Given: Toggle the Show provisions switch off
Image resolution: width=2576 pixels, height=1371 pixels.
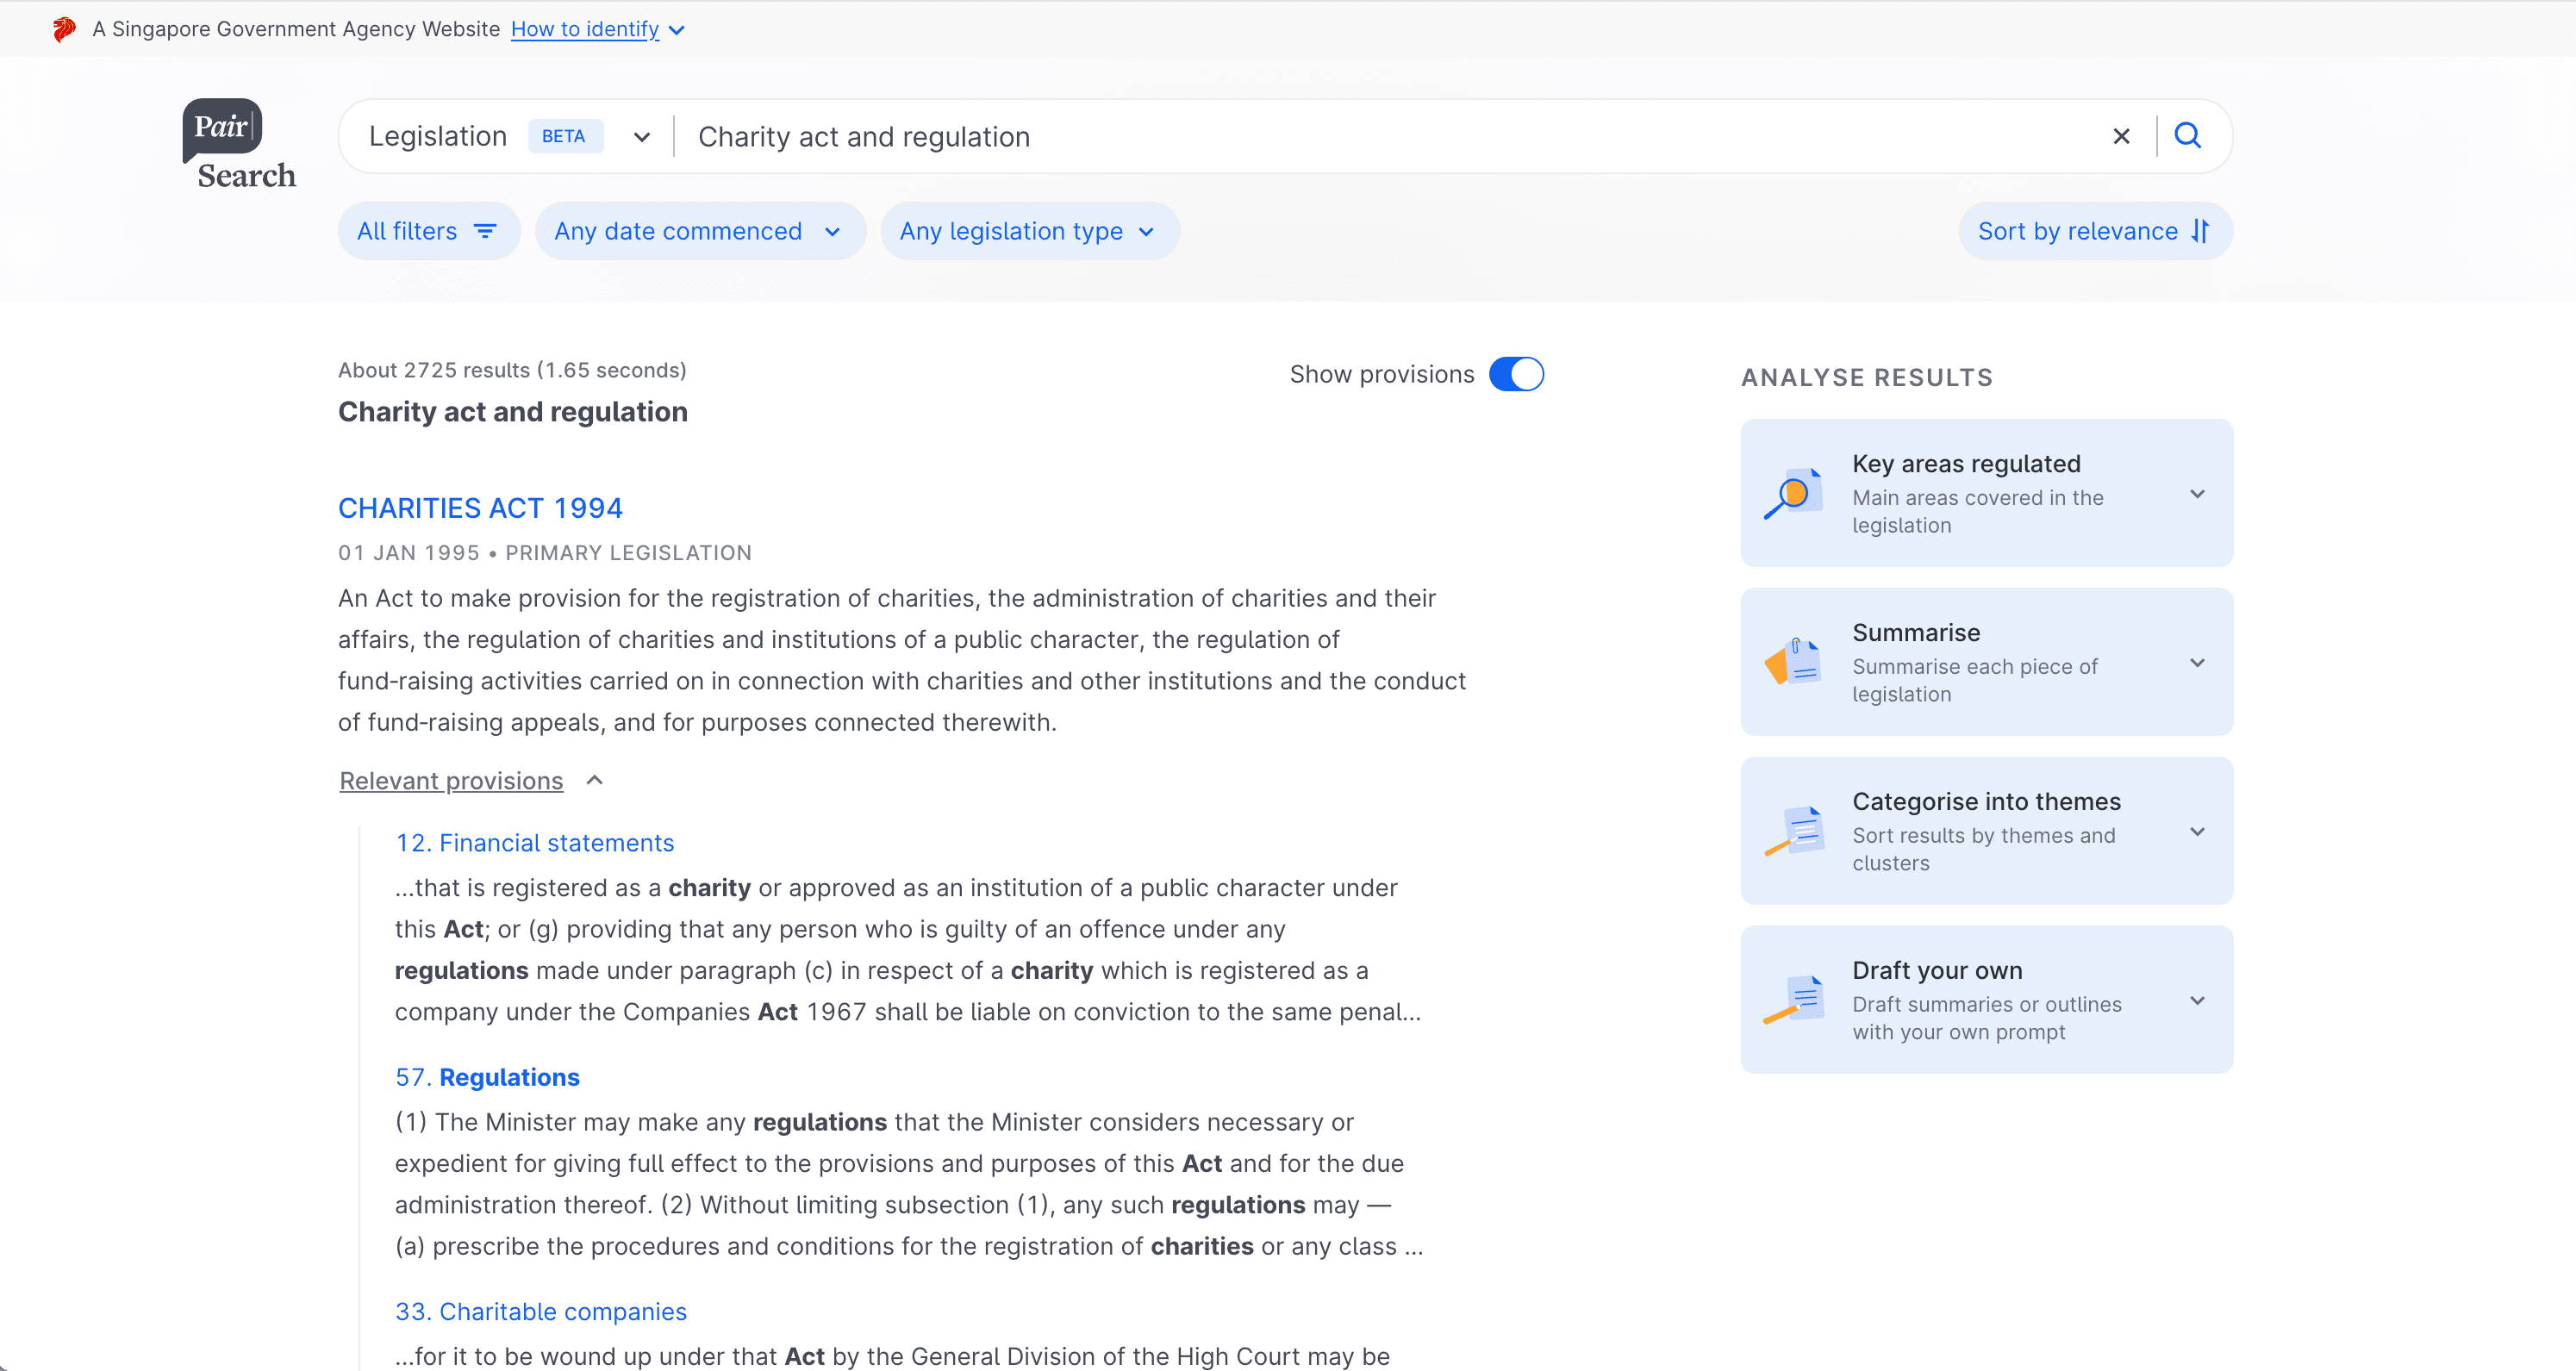Looking at the screenshot, I should pyautogui.click(x=1516, y=374).
